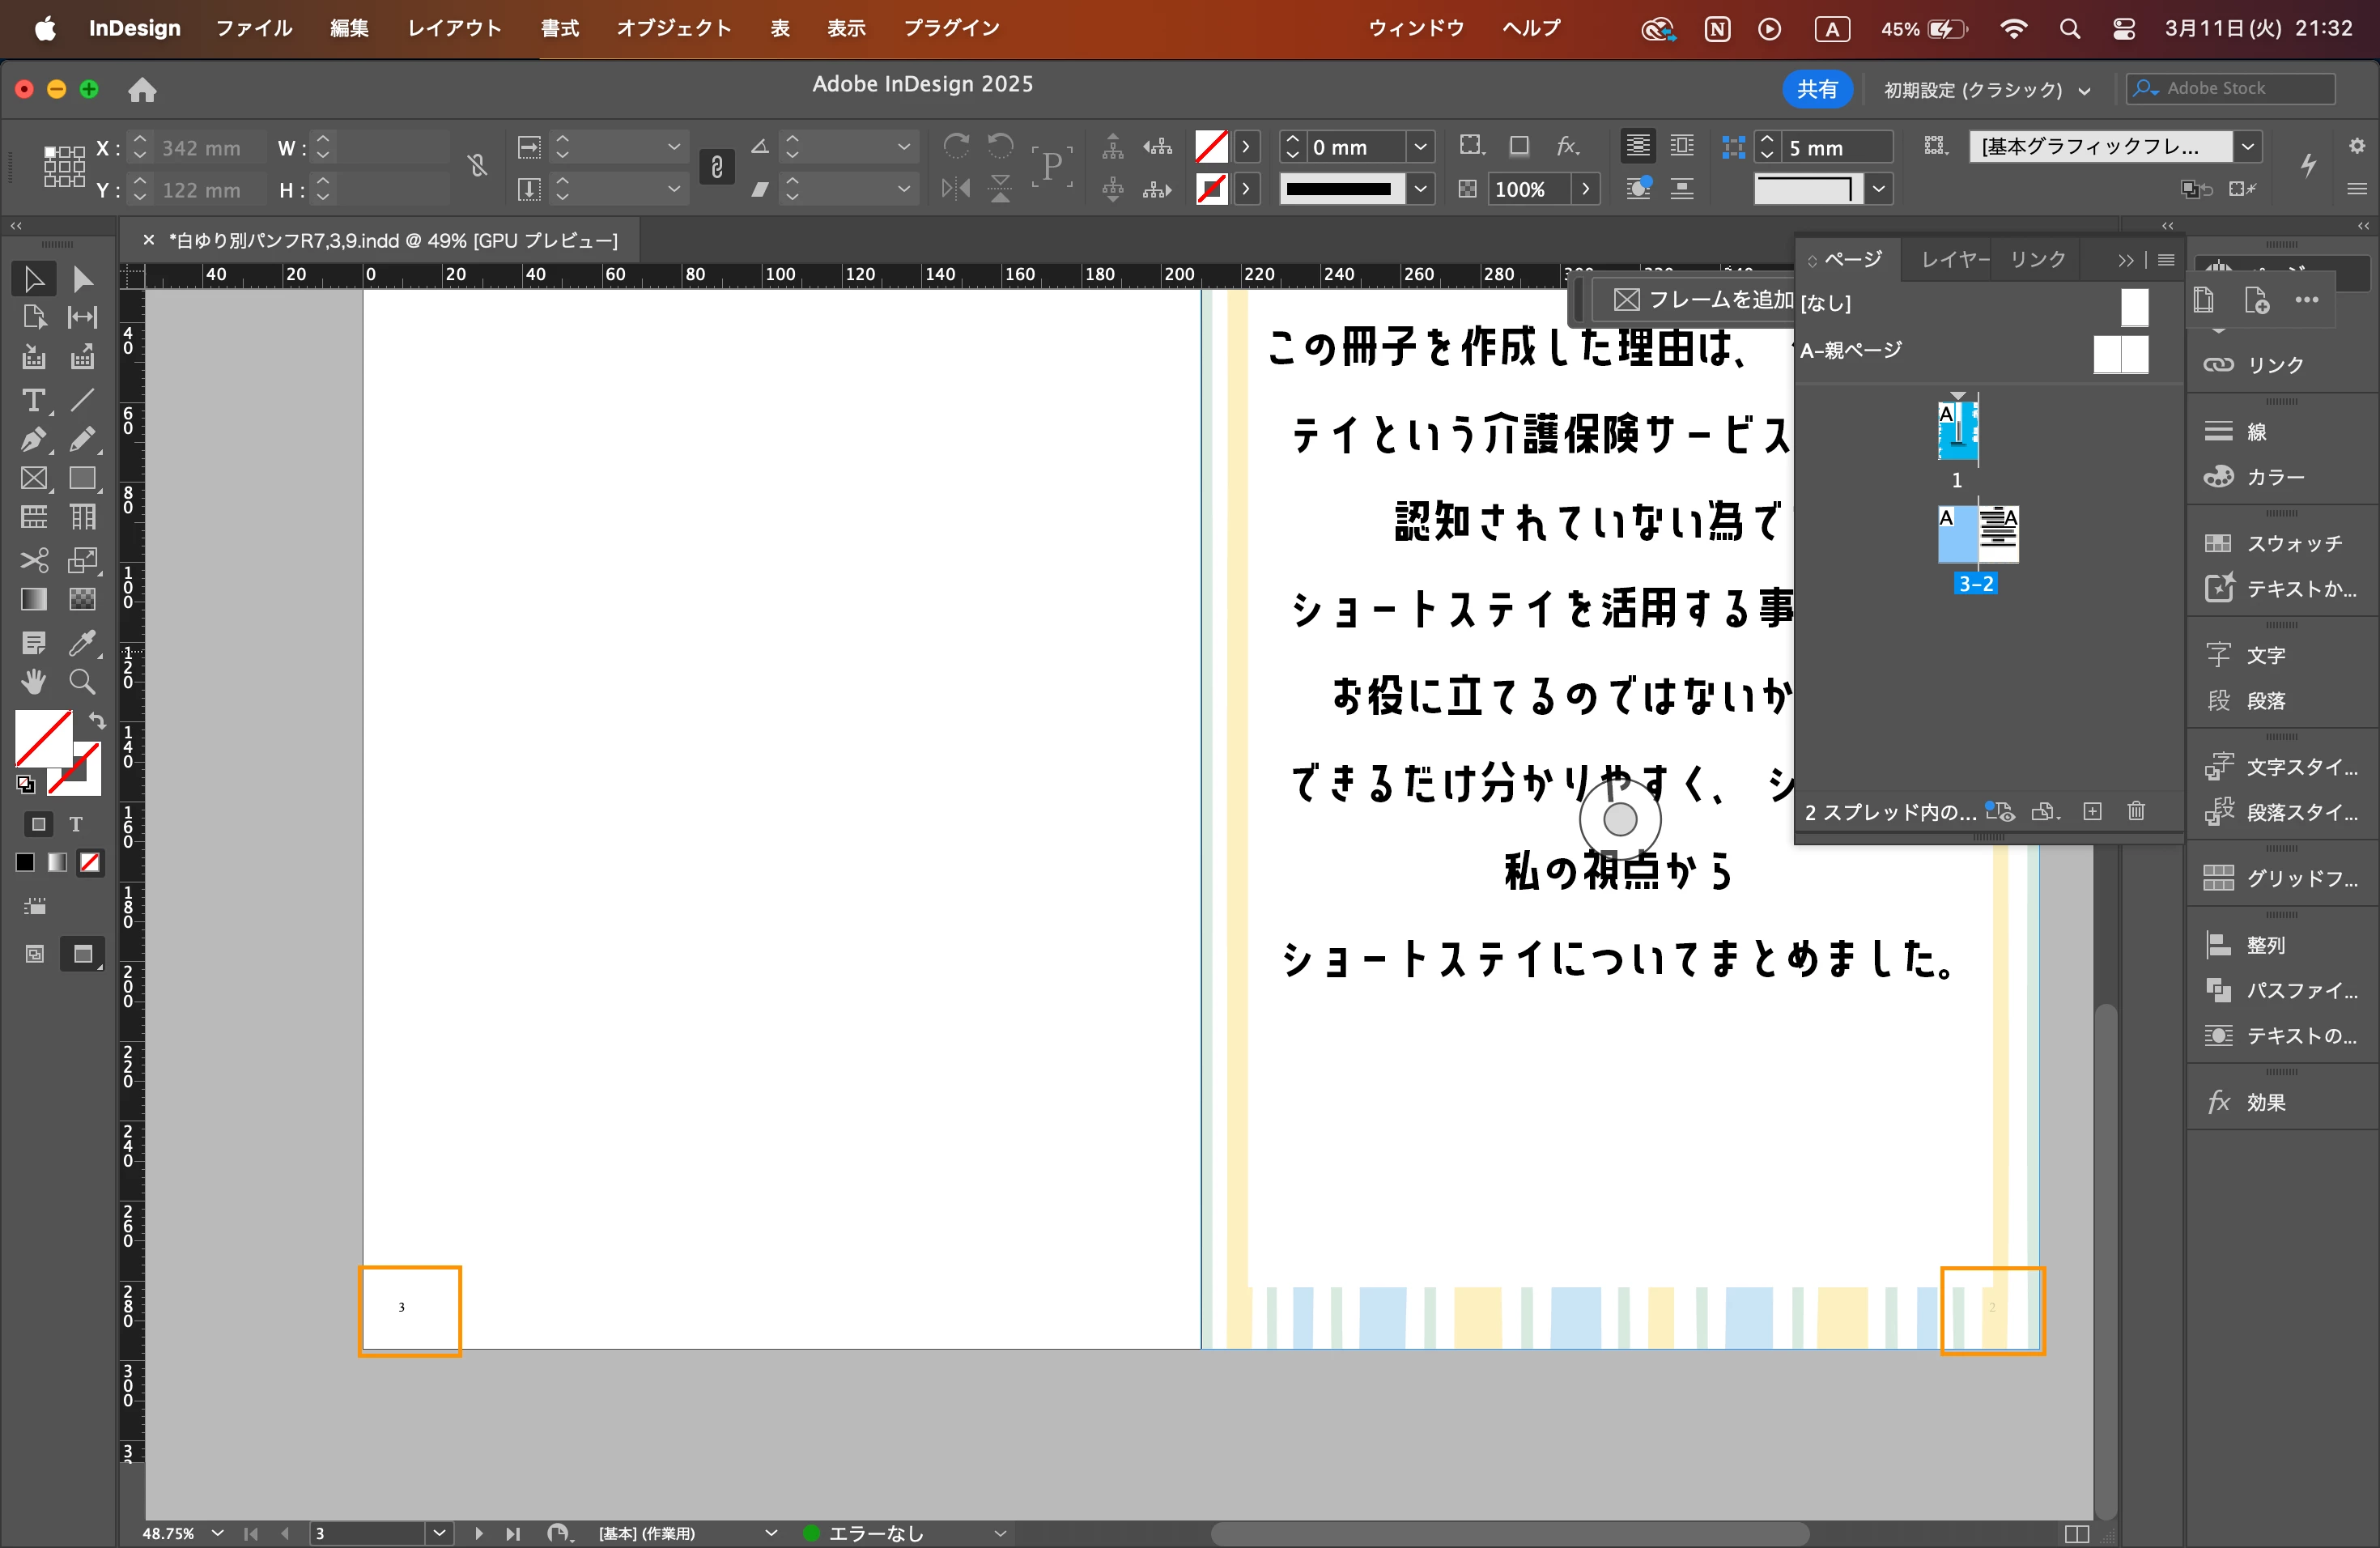Screen dimensions: 2380x1548
Task: Open zoom level 48.75% dropdown
Action: point(217,1533)
